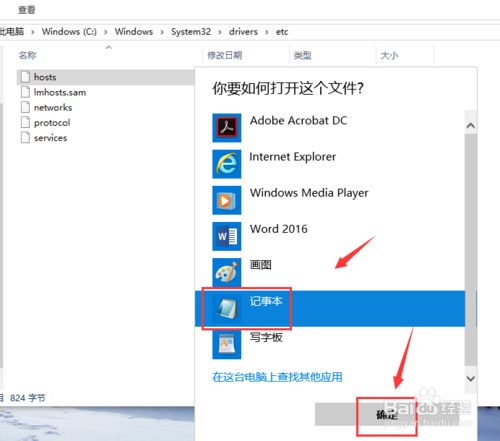Click the services file icon

(x=25, y=137)
